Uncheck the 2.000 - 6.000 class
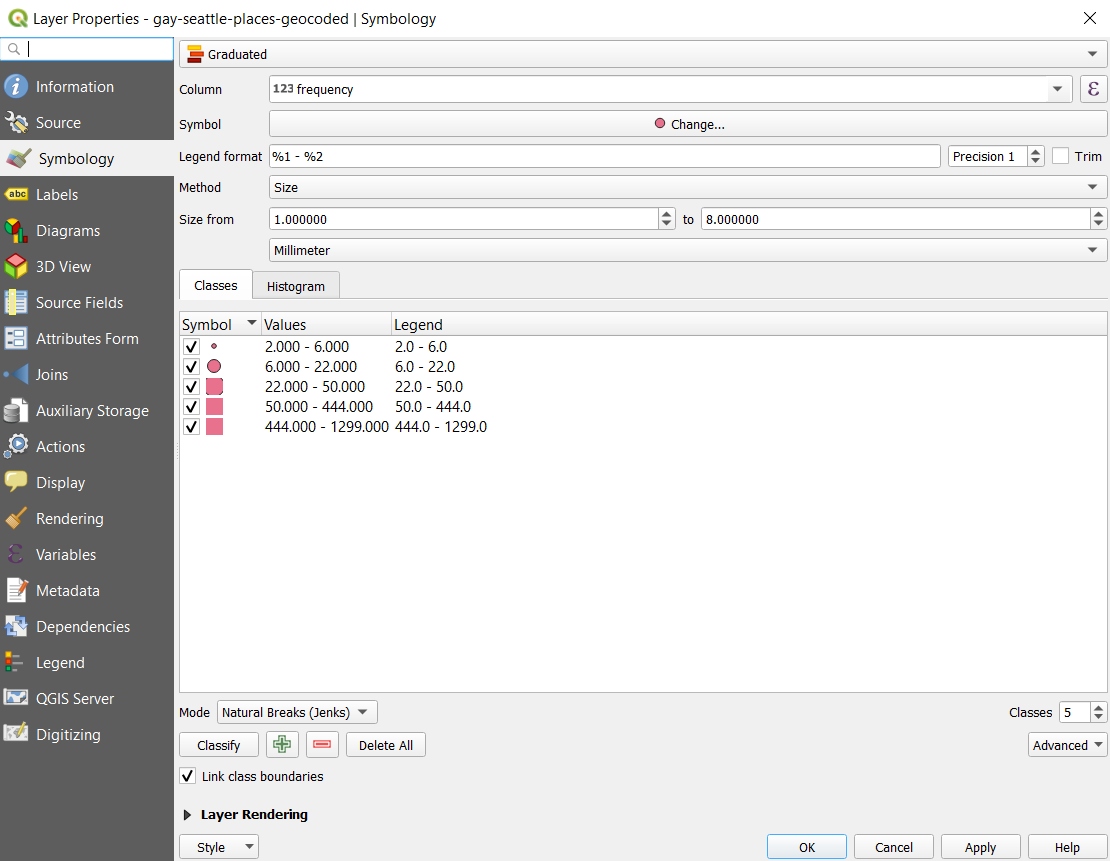This screenshot has height=861, width=1110. (x=191, y=347)
